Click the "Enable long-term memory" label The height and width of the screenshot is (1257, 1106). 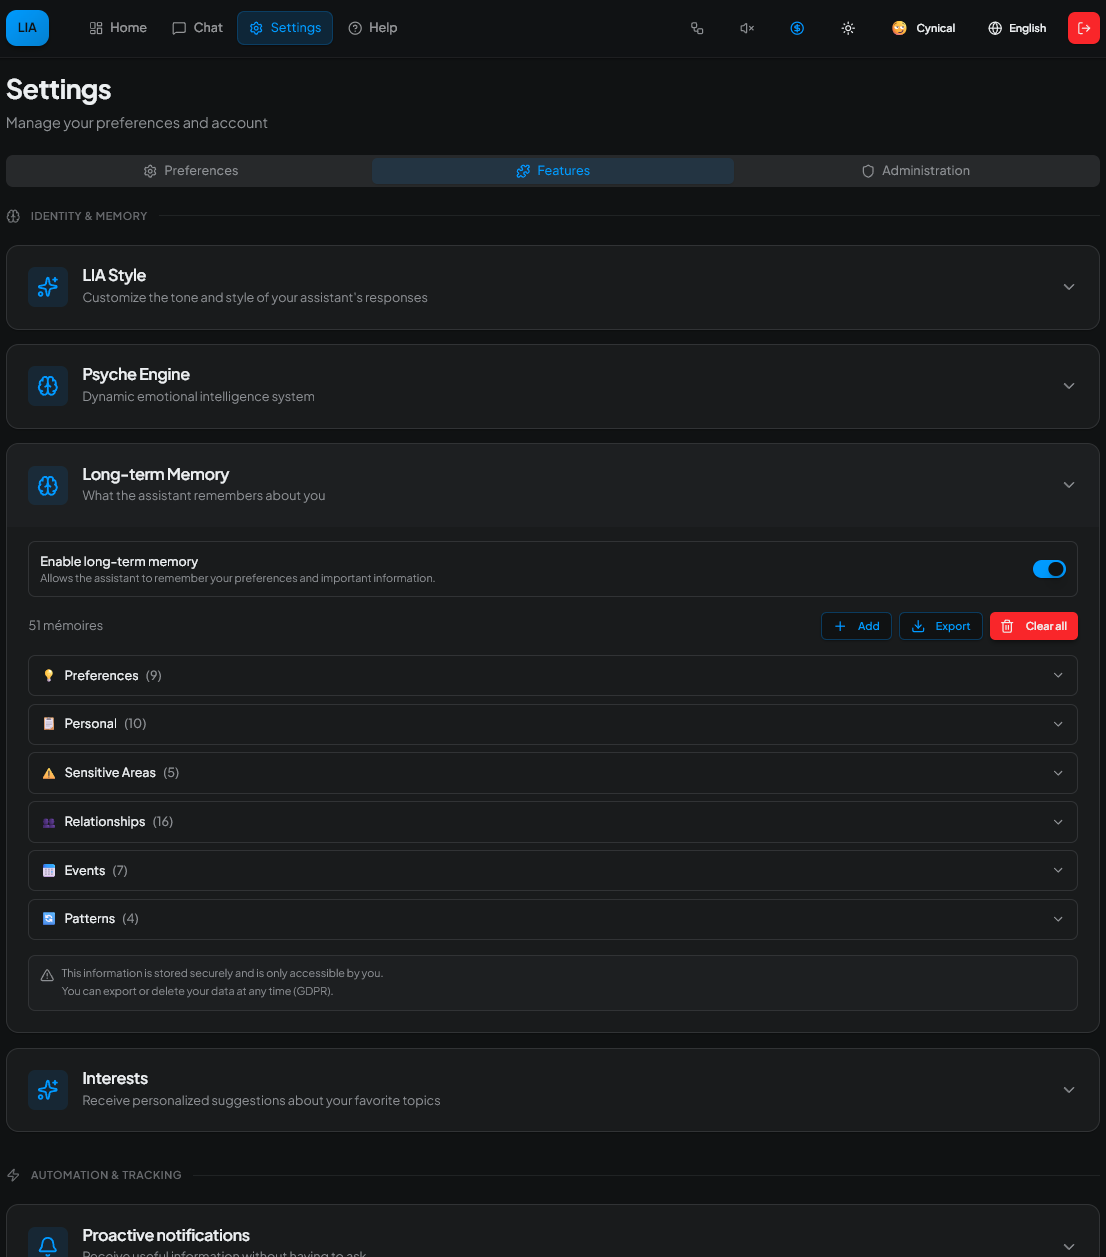pyautogui.click(x=119, y=562)
